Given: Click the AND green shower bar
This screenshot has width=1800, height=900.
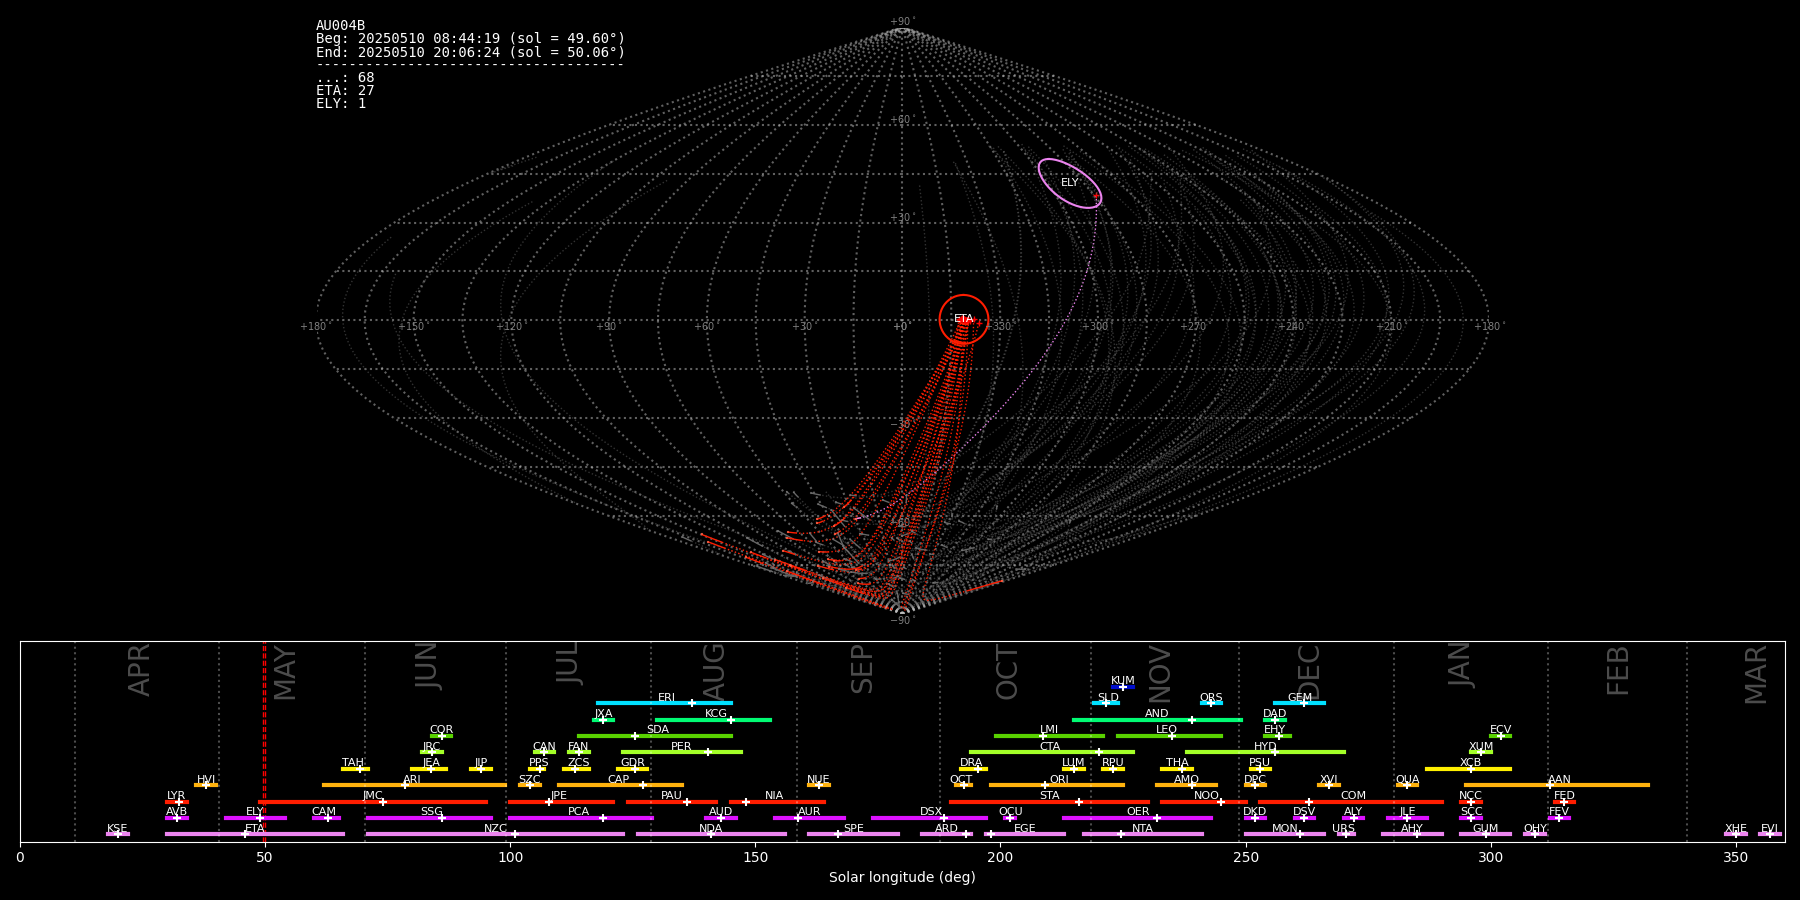Looking at the screenshot, I should (x=1157, y=720).
